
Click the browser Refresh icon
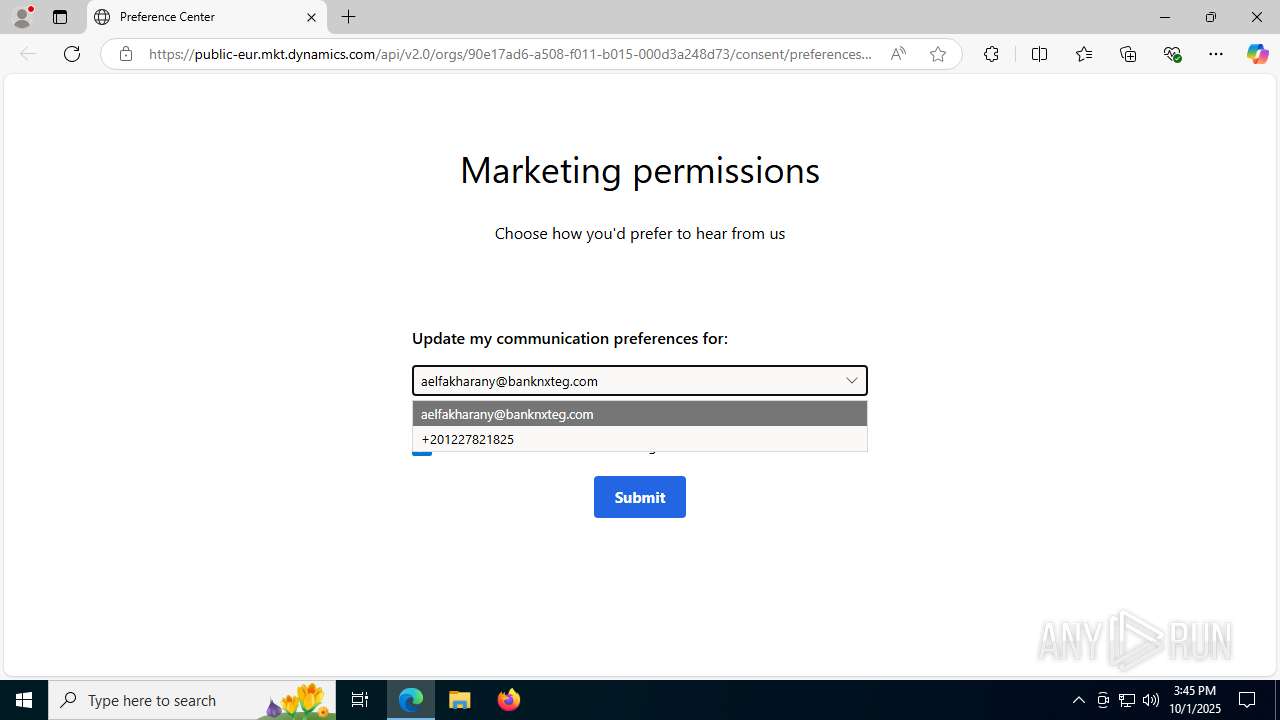[x=72, y=54]
